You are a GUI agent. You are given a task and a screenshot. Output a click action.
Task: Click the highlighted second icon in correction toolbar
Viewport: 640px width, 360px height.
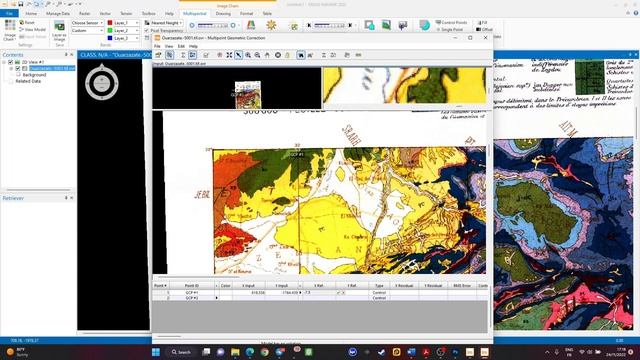point(169,55)
